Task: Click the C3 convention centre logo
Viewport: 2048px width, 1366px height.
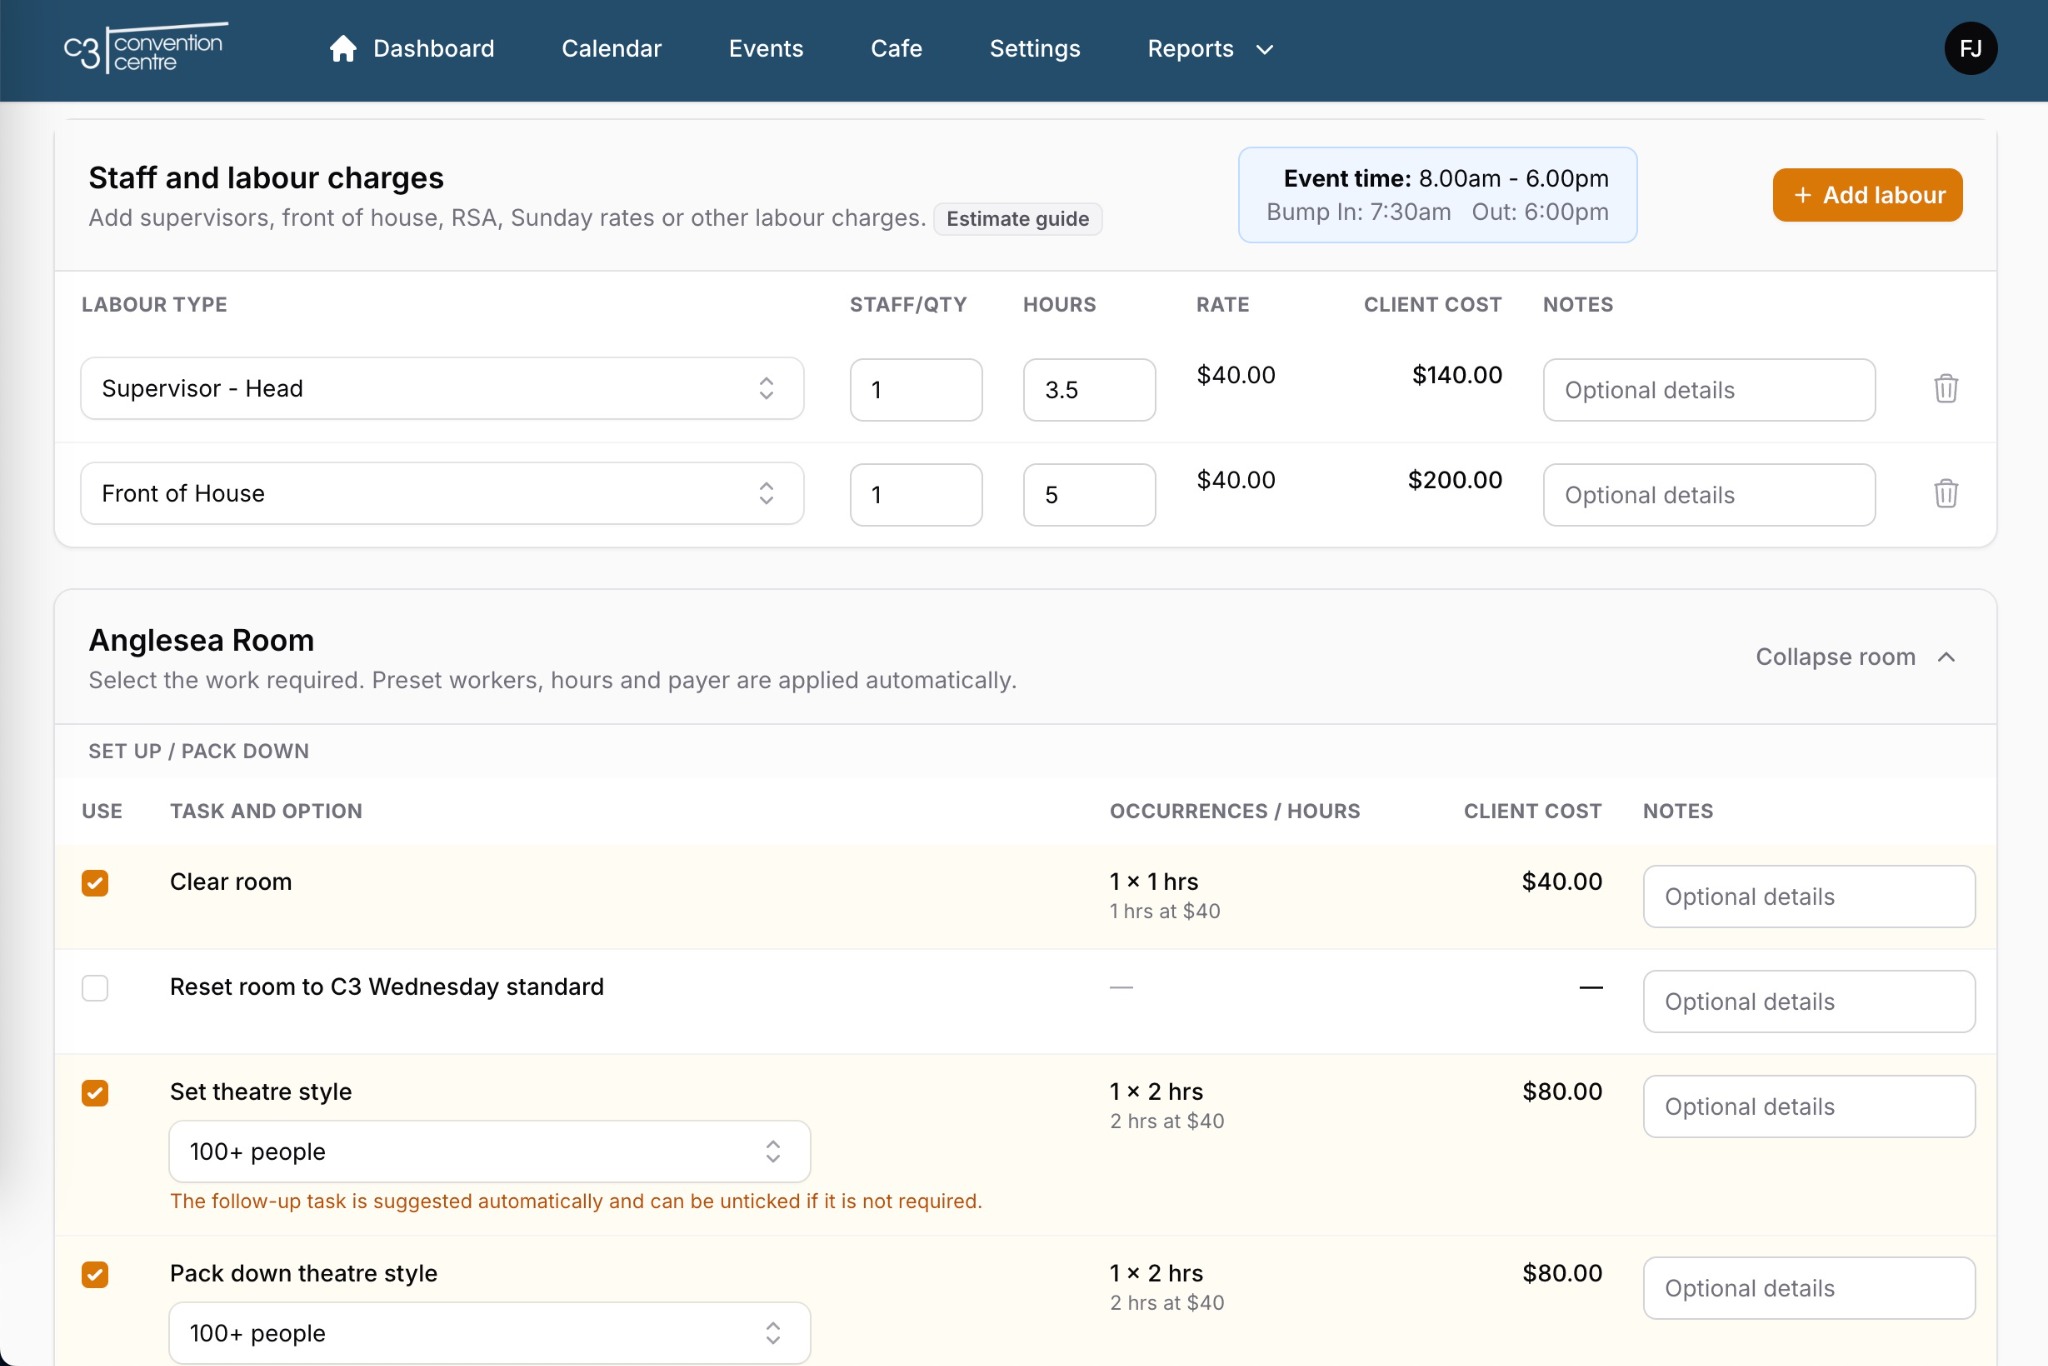Action: tap(146, 49)
